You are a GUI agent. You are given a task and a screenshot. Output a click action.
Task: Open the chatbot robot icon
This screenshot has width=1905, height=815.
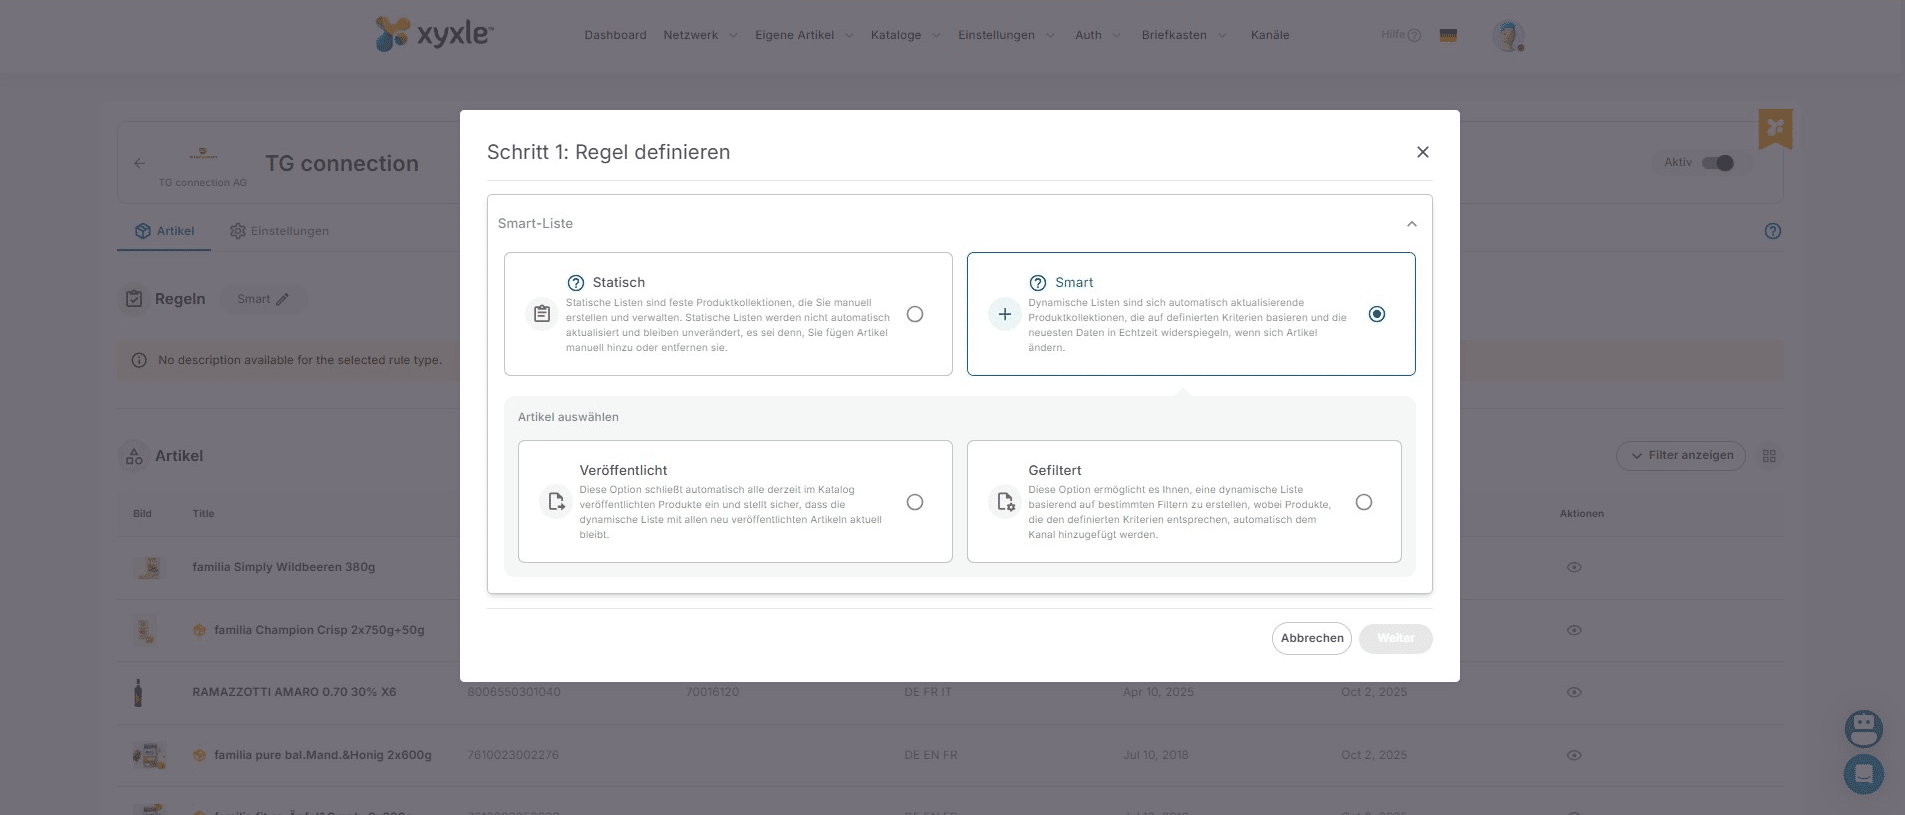1864,729
